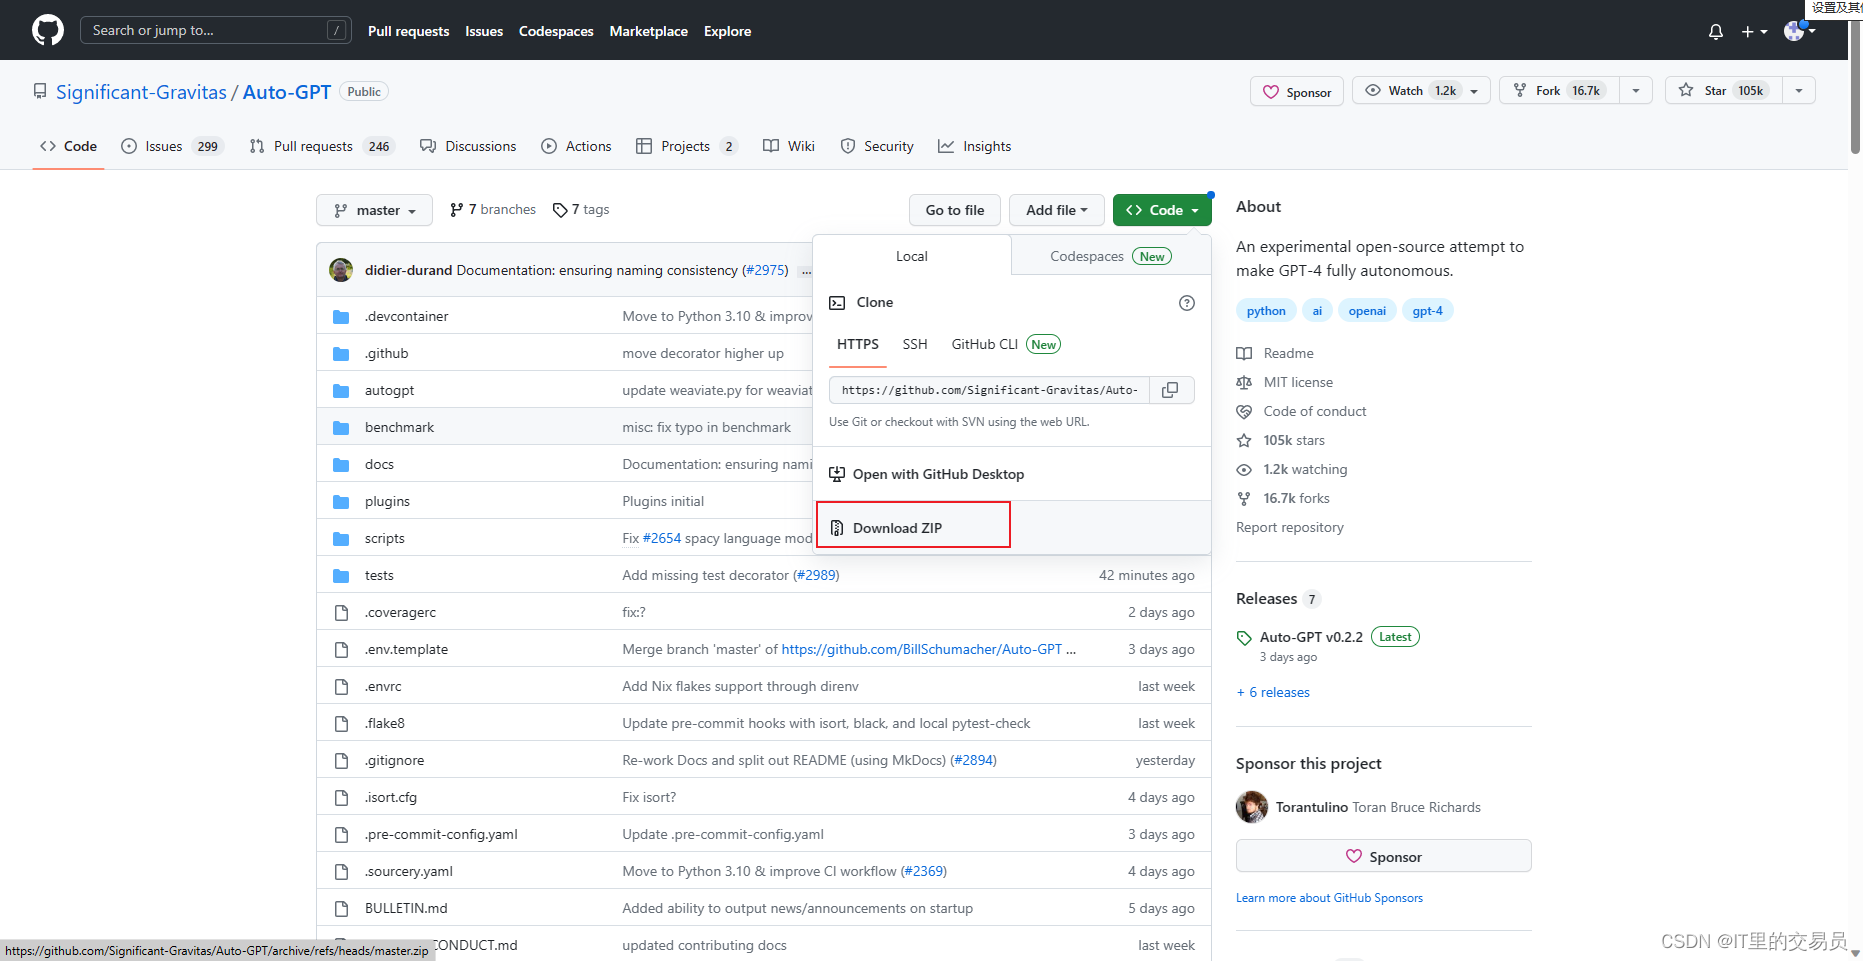Open didier-durand's avatar
Image resolution: width=1863 pixels, height=961 pixels.
pyautogui.click(x=341, y=270)
